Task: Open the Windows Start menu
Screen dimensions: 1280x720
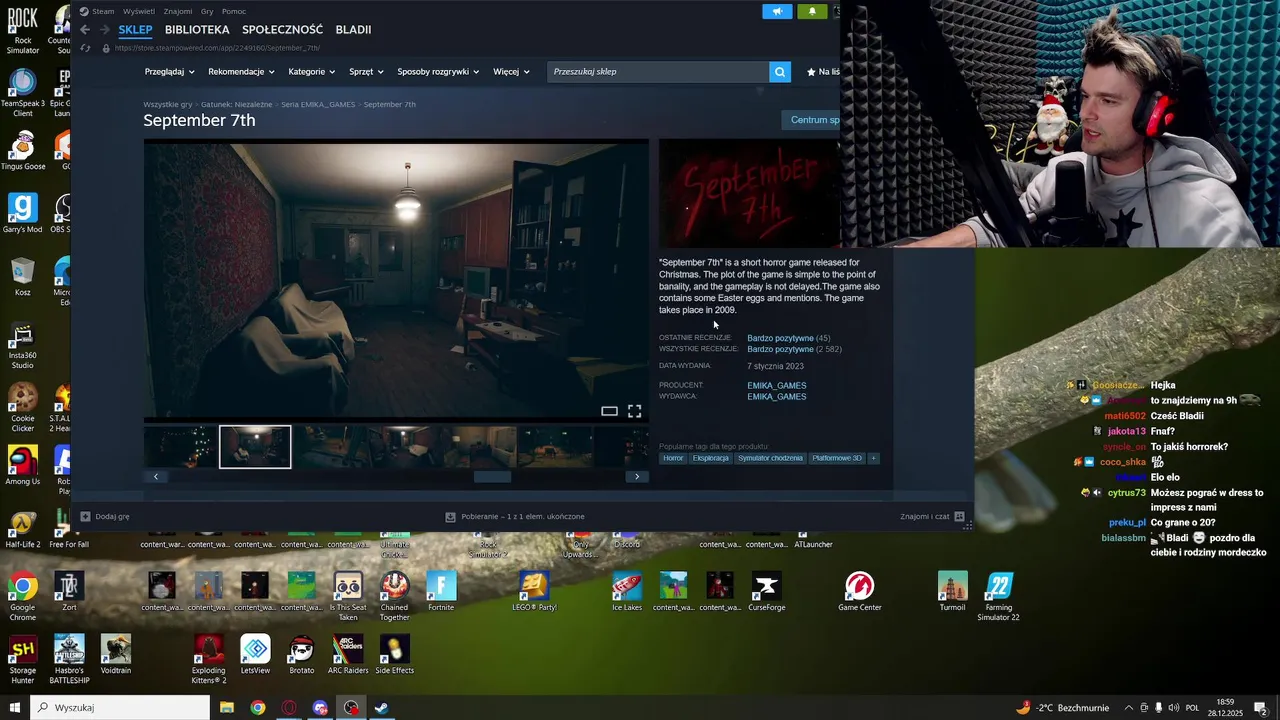Action: click(14, 708)
